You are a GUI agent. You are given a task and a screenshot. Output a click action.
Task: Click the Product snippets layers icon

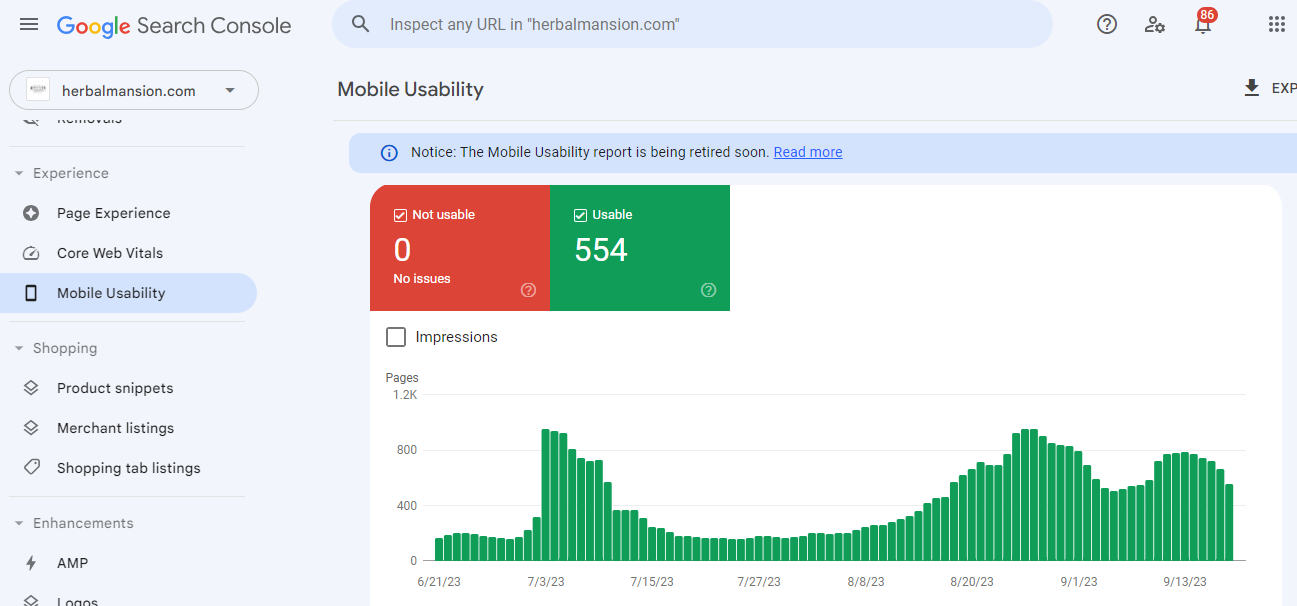point(31,388)
